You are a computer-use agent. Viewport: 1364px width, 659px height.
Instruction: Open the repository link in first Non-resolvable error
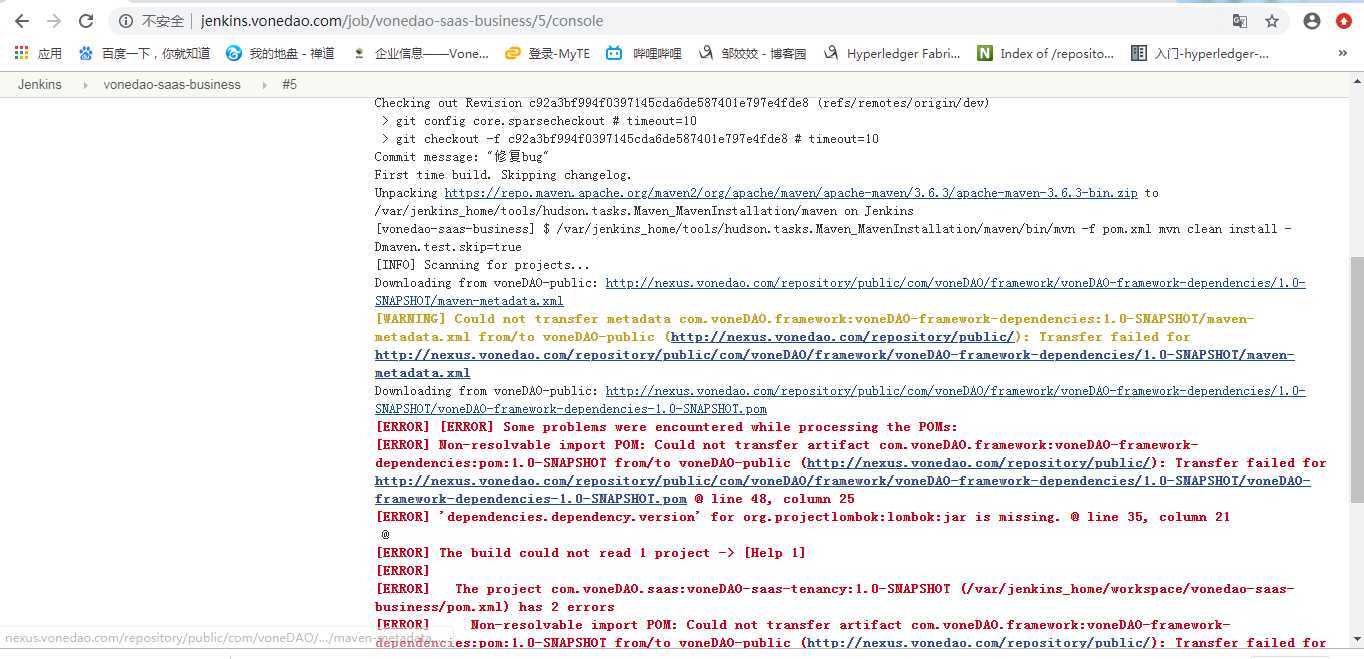tap(978, 463)
